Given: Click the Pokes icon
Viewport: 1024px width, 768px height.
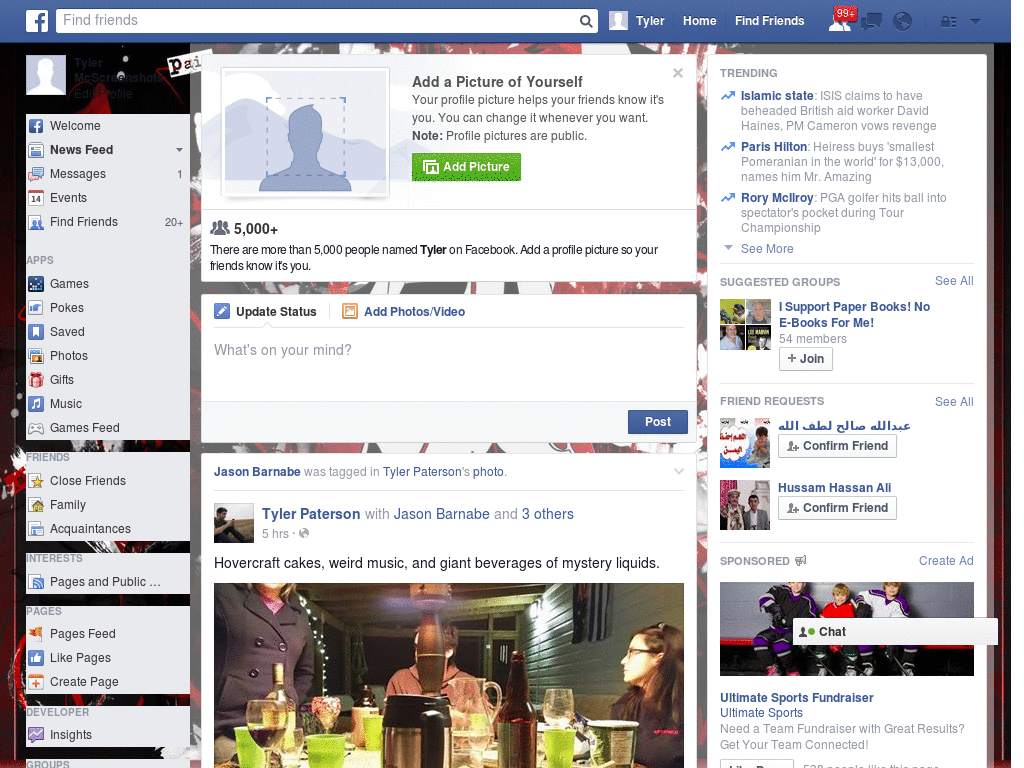Looking at the screenshot, I should [36, 308].
